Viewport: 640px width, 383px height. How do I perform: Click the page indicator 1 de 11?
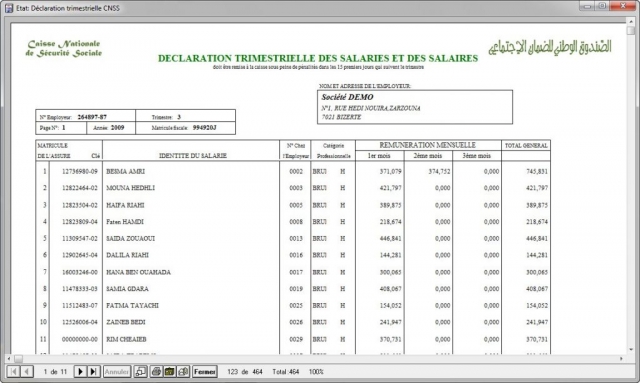coord(55,372)
